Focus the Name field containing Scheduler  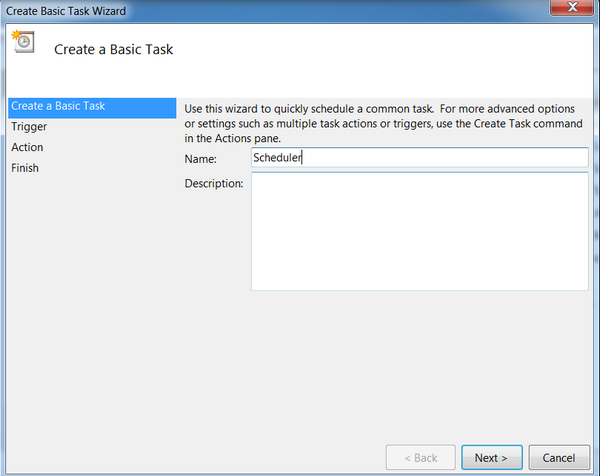419,158
